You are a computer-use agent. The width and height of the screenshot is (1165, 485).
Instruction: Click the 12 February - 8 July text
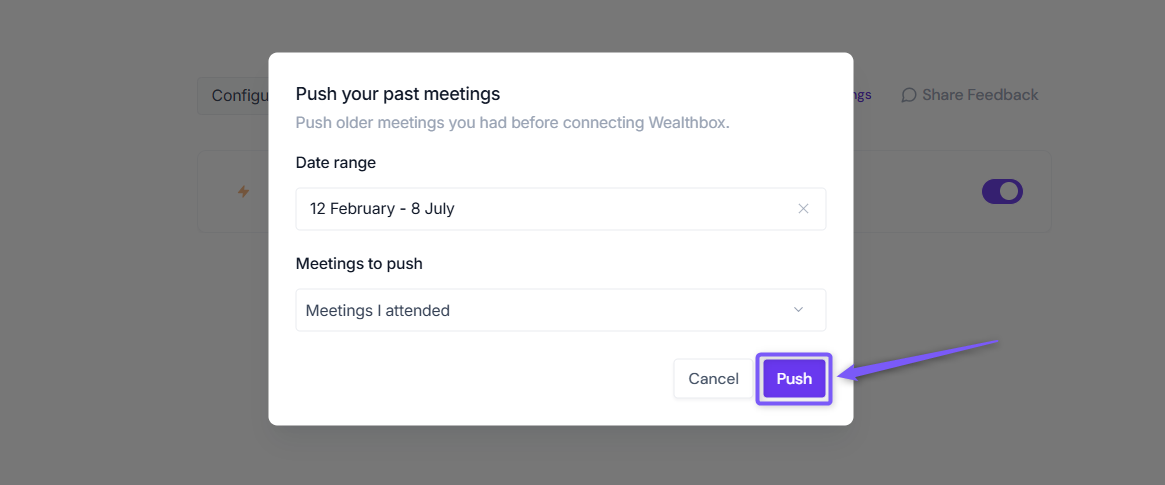pos(382,209)
